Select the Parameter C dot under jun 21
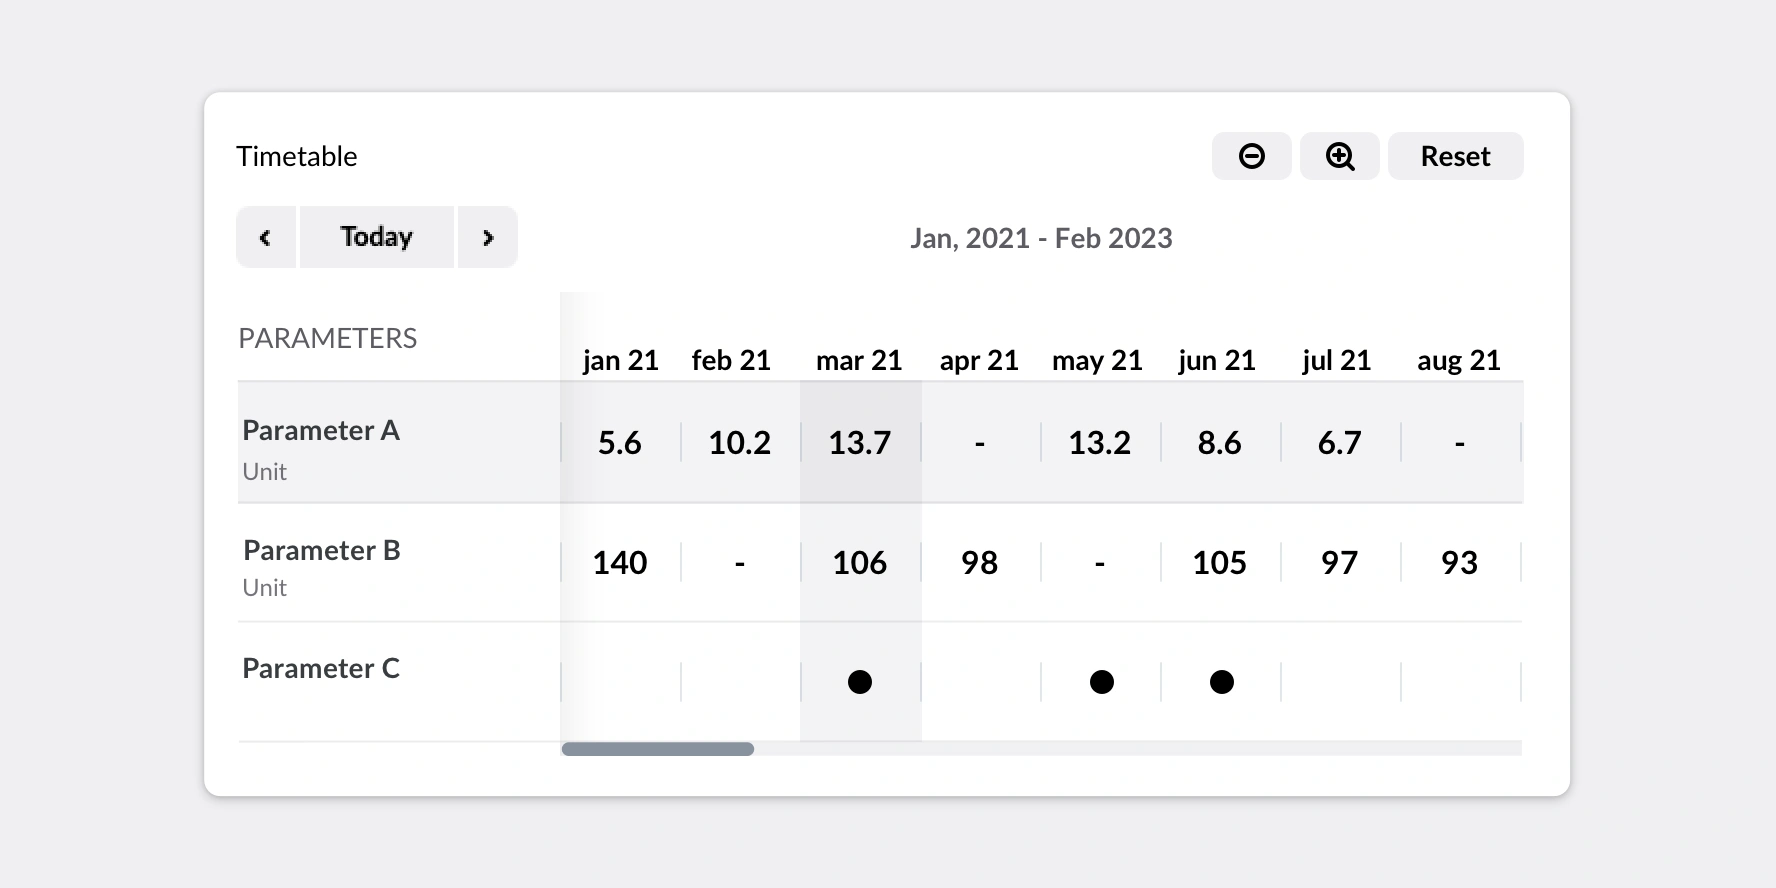Viewport: 1776px width, 888px height. click(x=1220, y=681)
